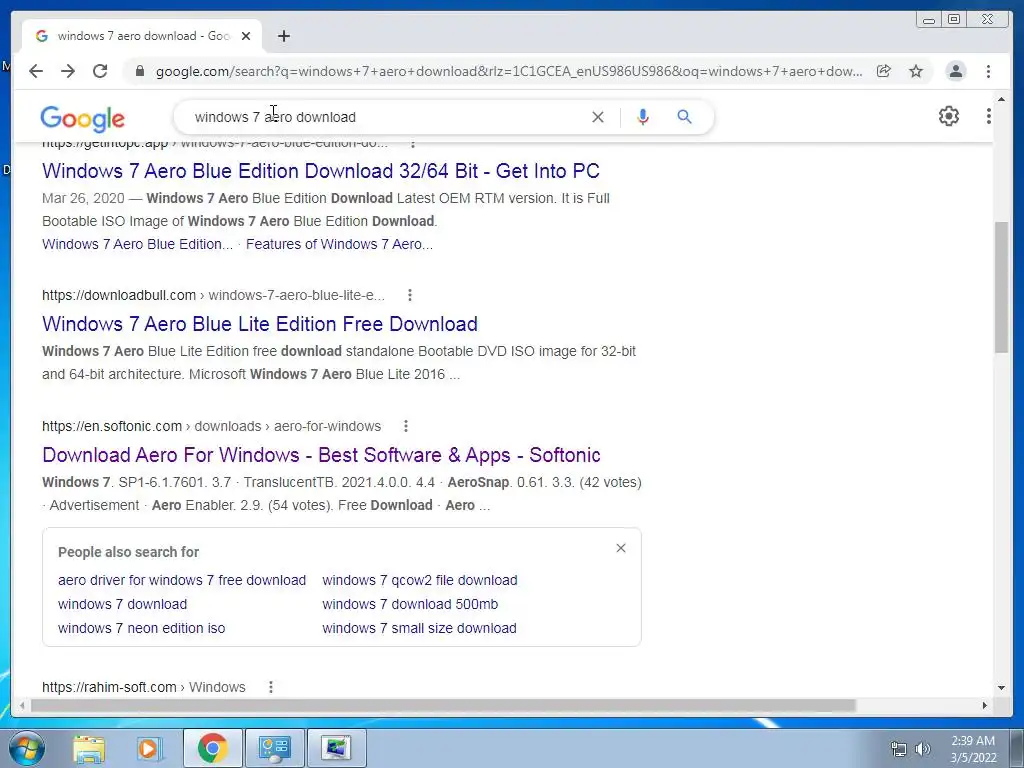Submit search with magnifier icon
This screenshot has width=1024, height=768.
pos(684,117)
